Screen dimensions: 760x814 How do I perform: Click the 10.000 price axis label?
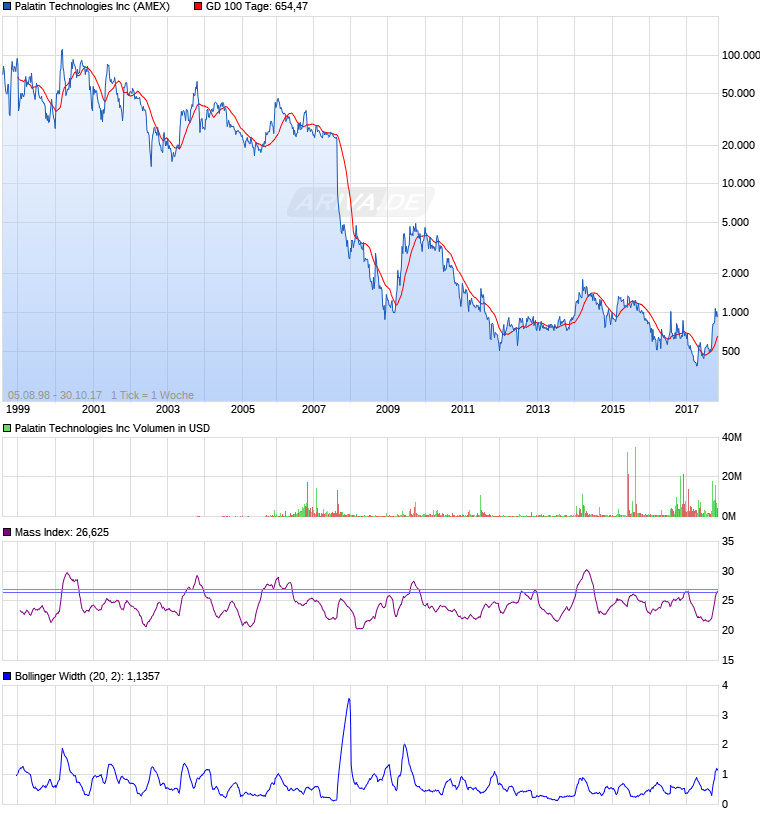point(738,183)
